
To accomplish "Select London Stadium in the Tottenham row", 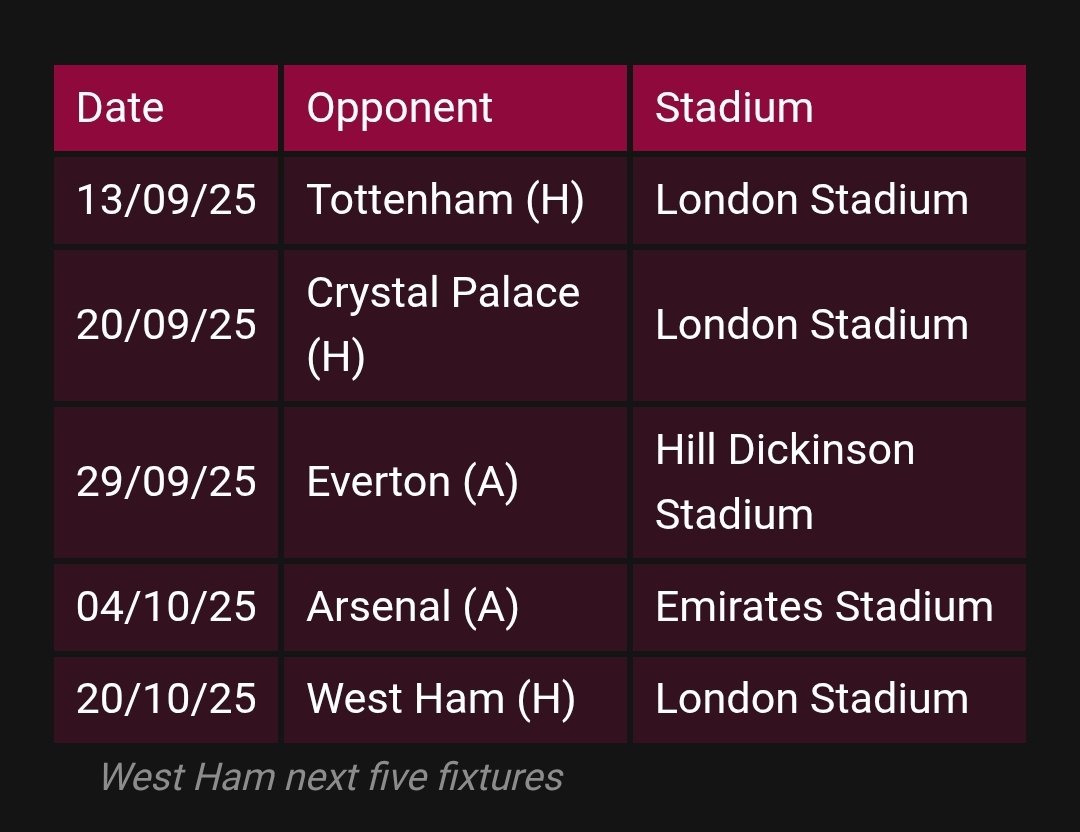I will [812, 200].
